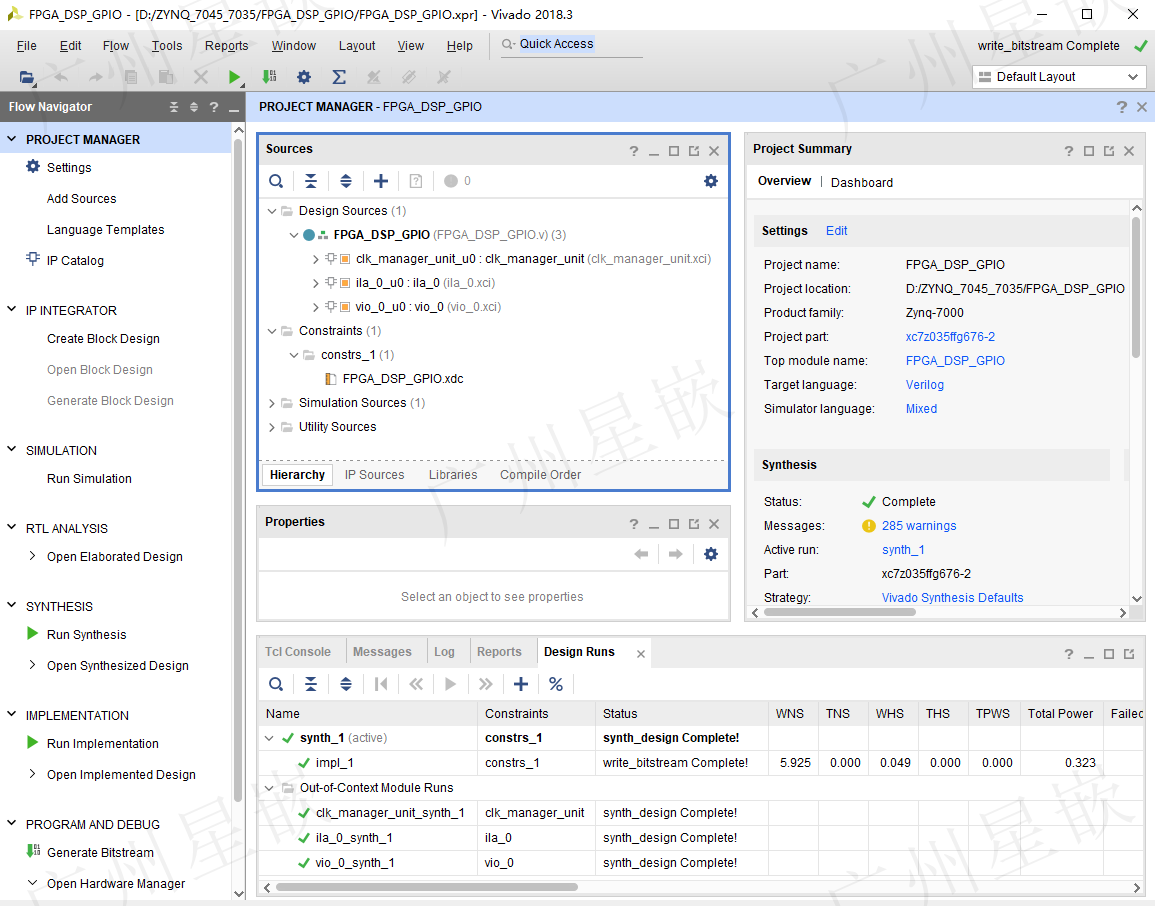Click Create Block Design

pos(103,339)
